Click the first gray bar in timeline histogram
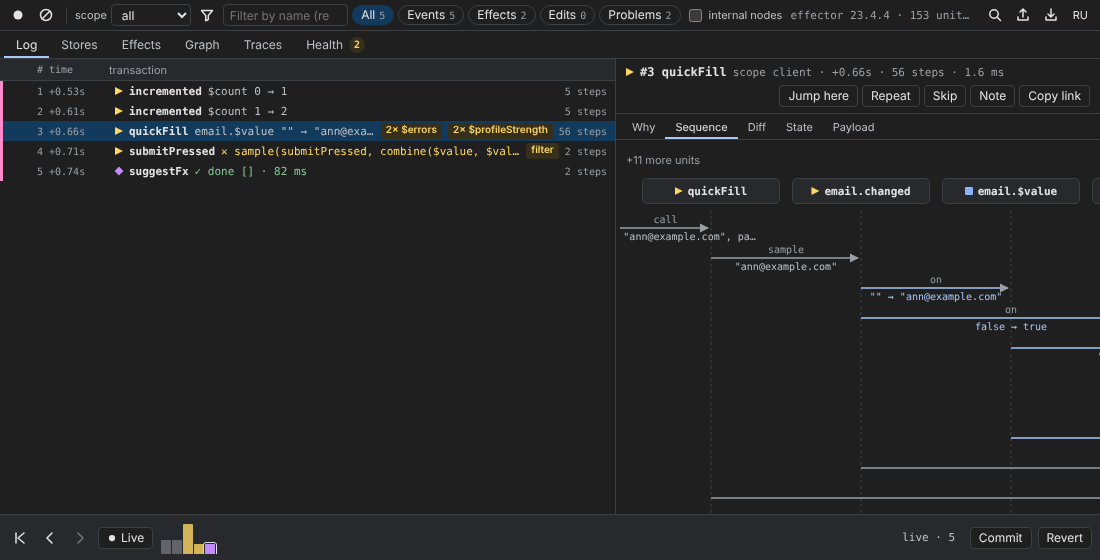The image size is (1100, 560). pyautogui.click(x=166, y=547)
